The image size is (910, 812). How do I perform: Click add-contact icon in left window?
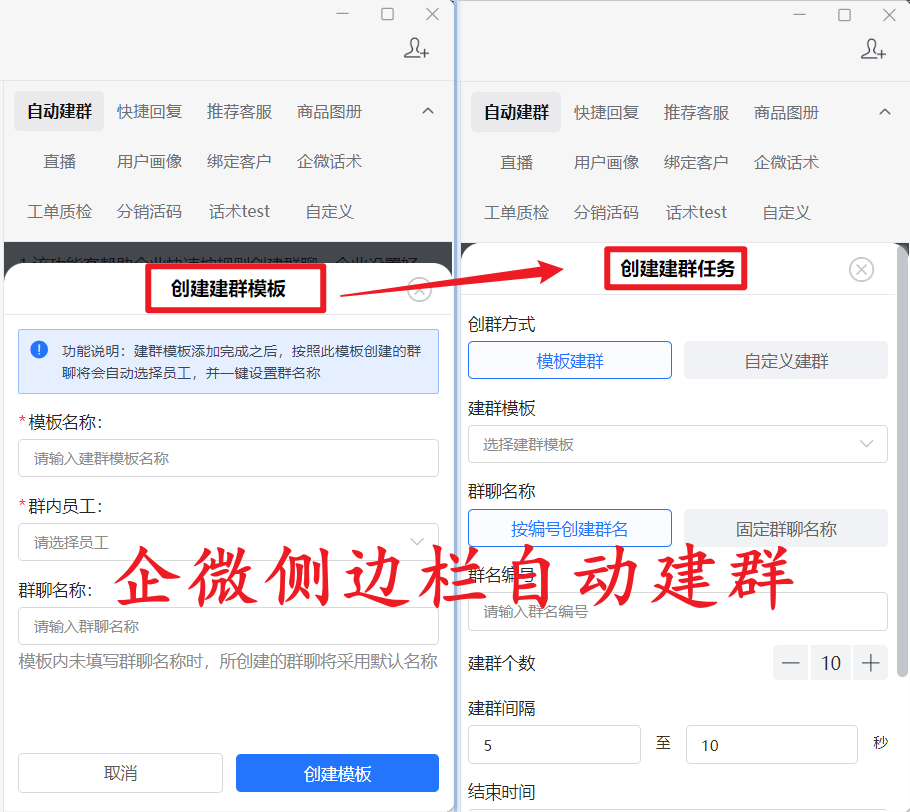tap(416, 49)
